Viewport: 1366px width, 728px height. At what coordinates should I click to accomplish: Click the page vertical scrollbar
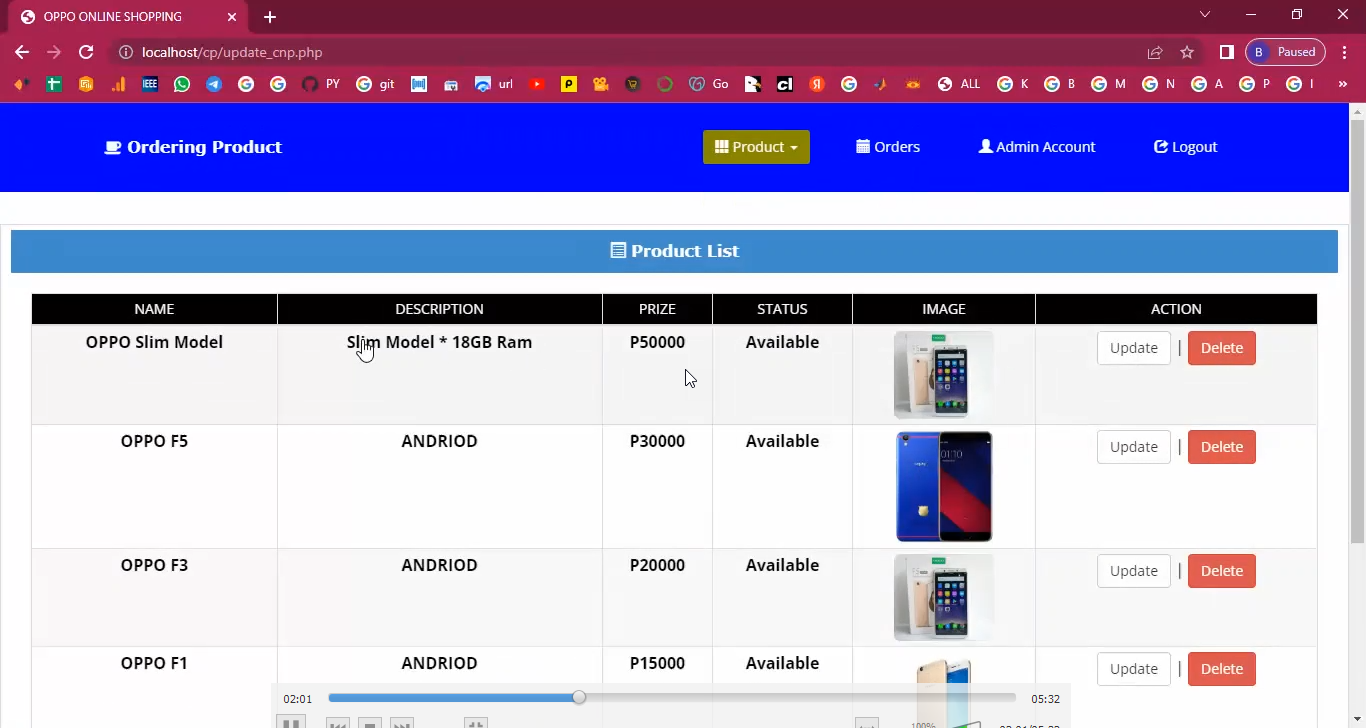coord(1357,330)
